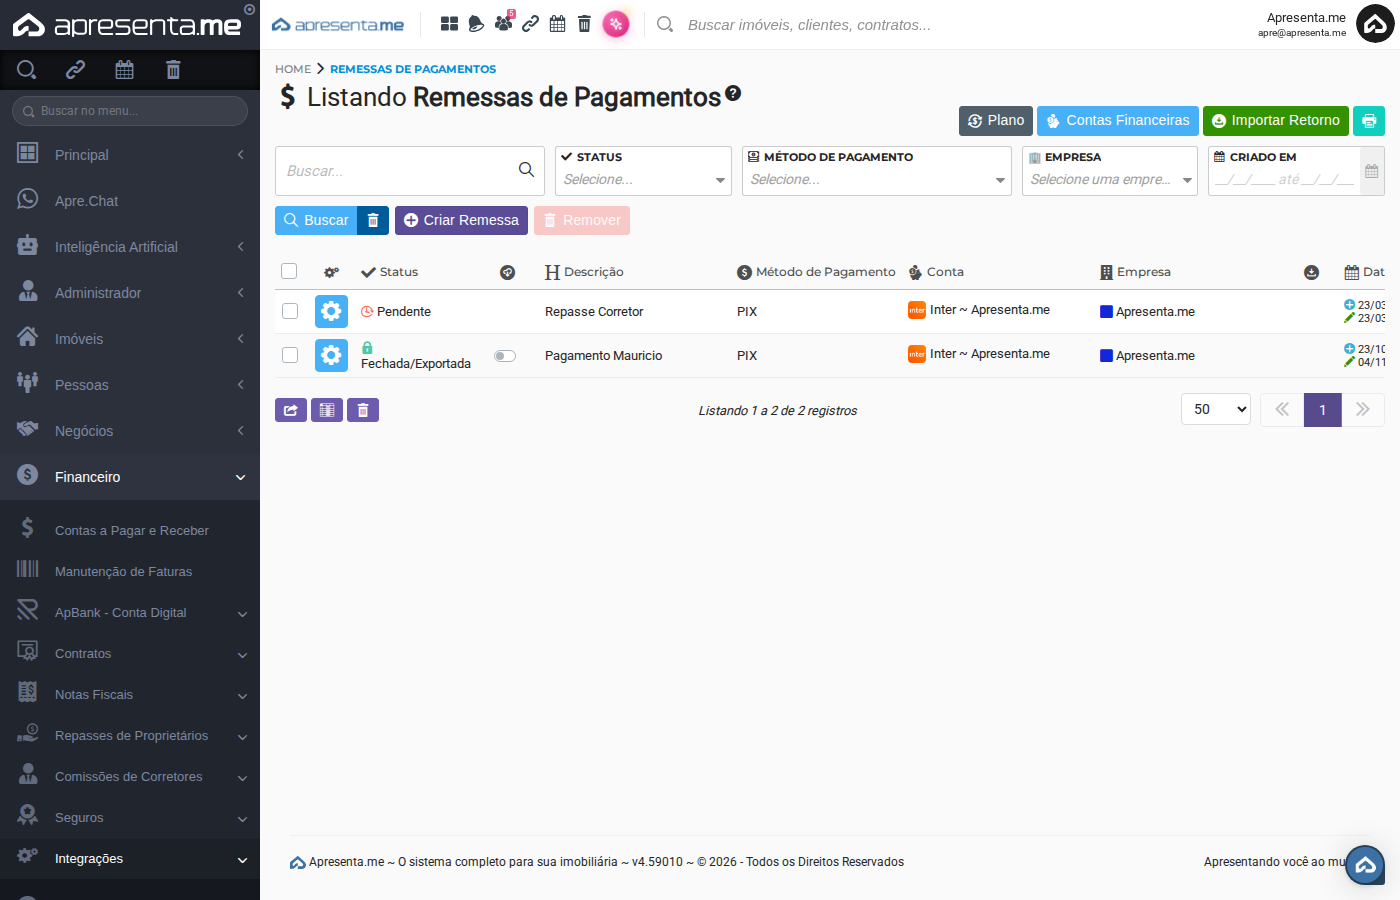Click the help question mark beside page title

pos(733,93)
